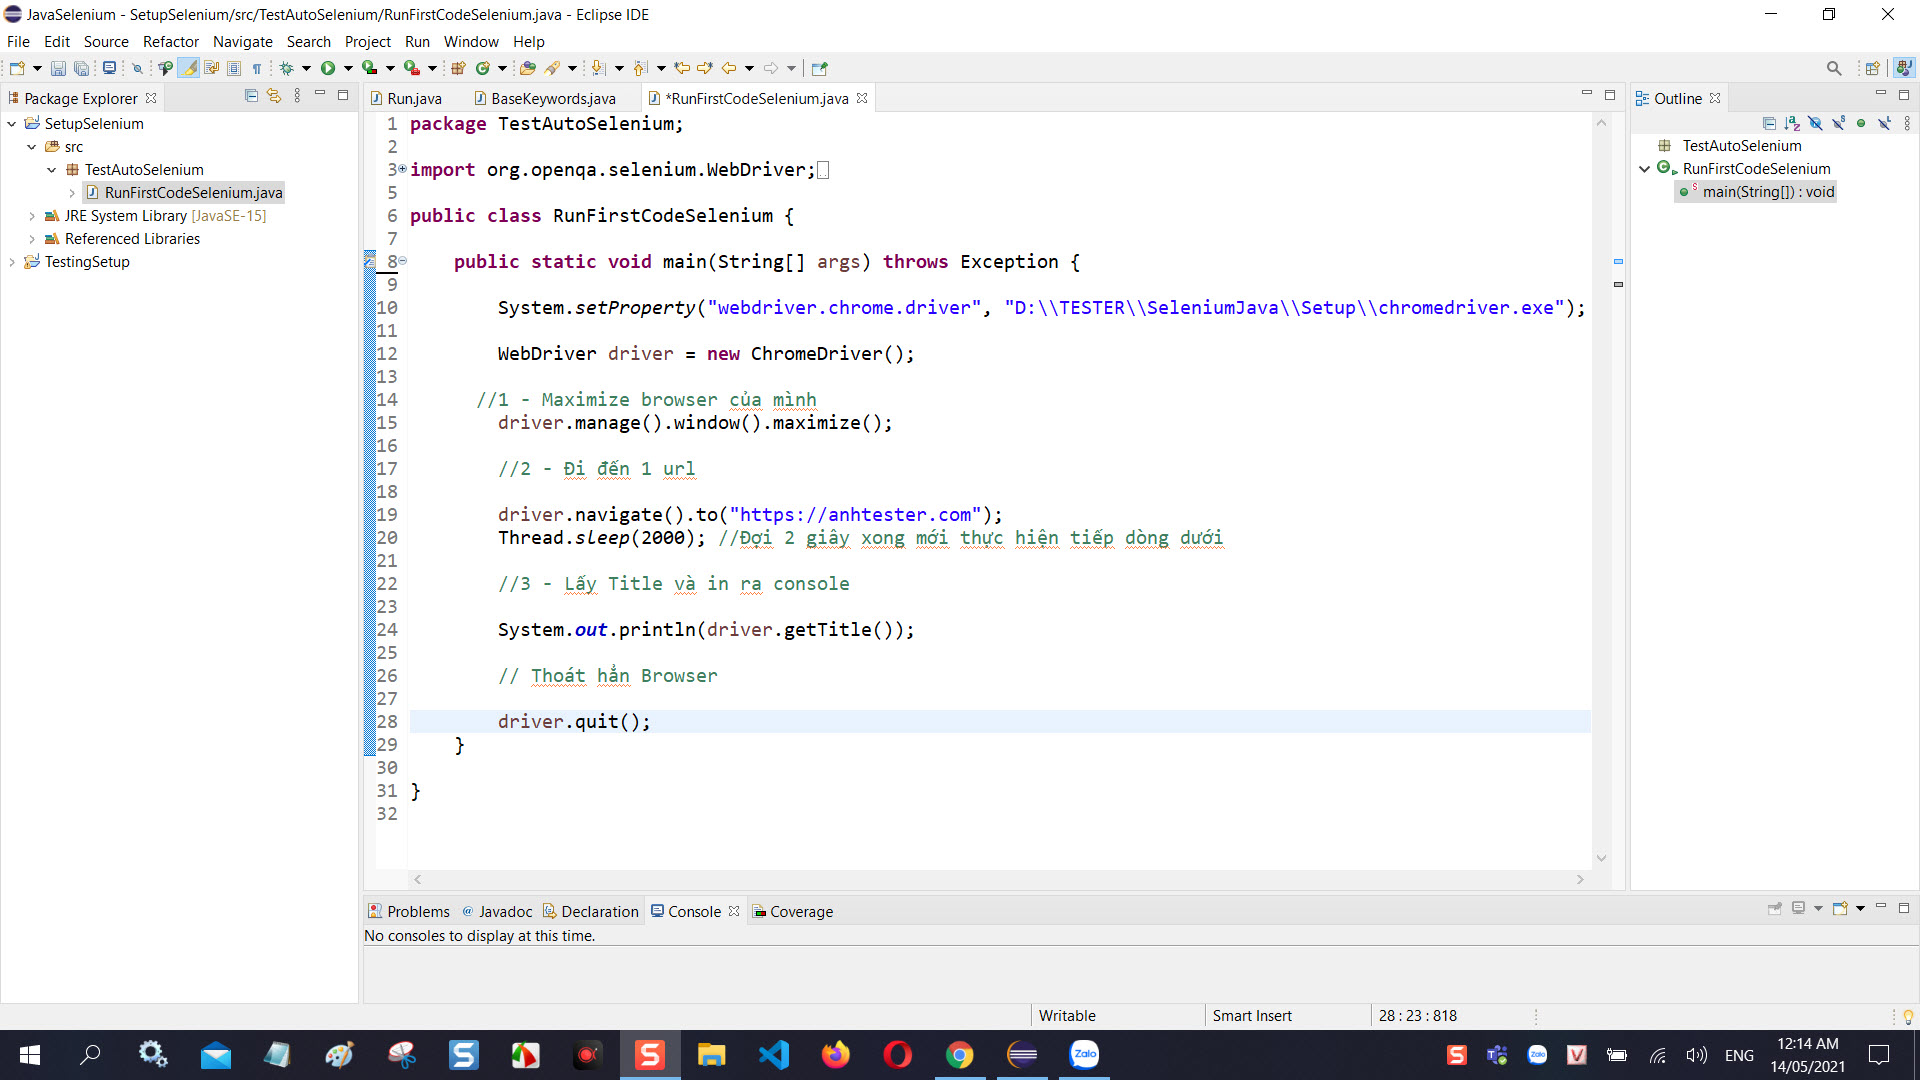Sort Outline alphabetically
This screenshot has width=1920, height=1080.
(x=1792, y=123)
